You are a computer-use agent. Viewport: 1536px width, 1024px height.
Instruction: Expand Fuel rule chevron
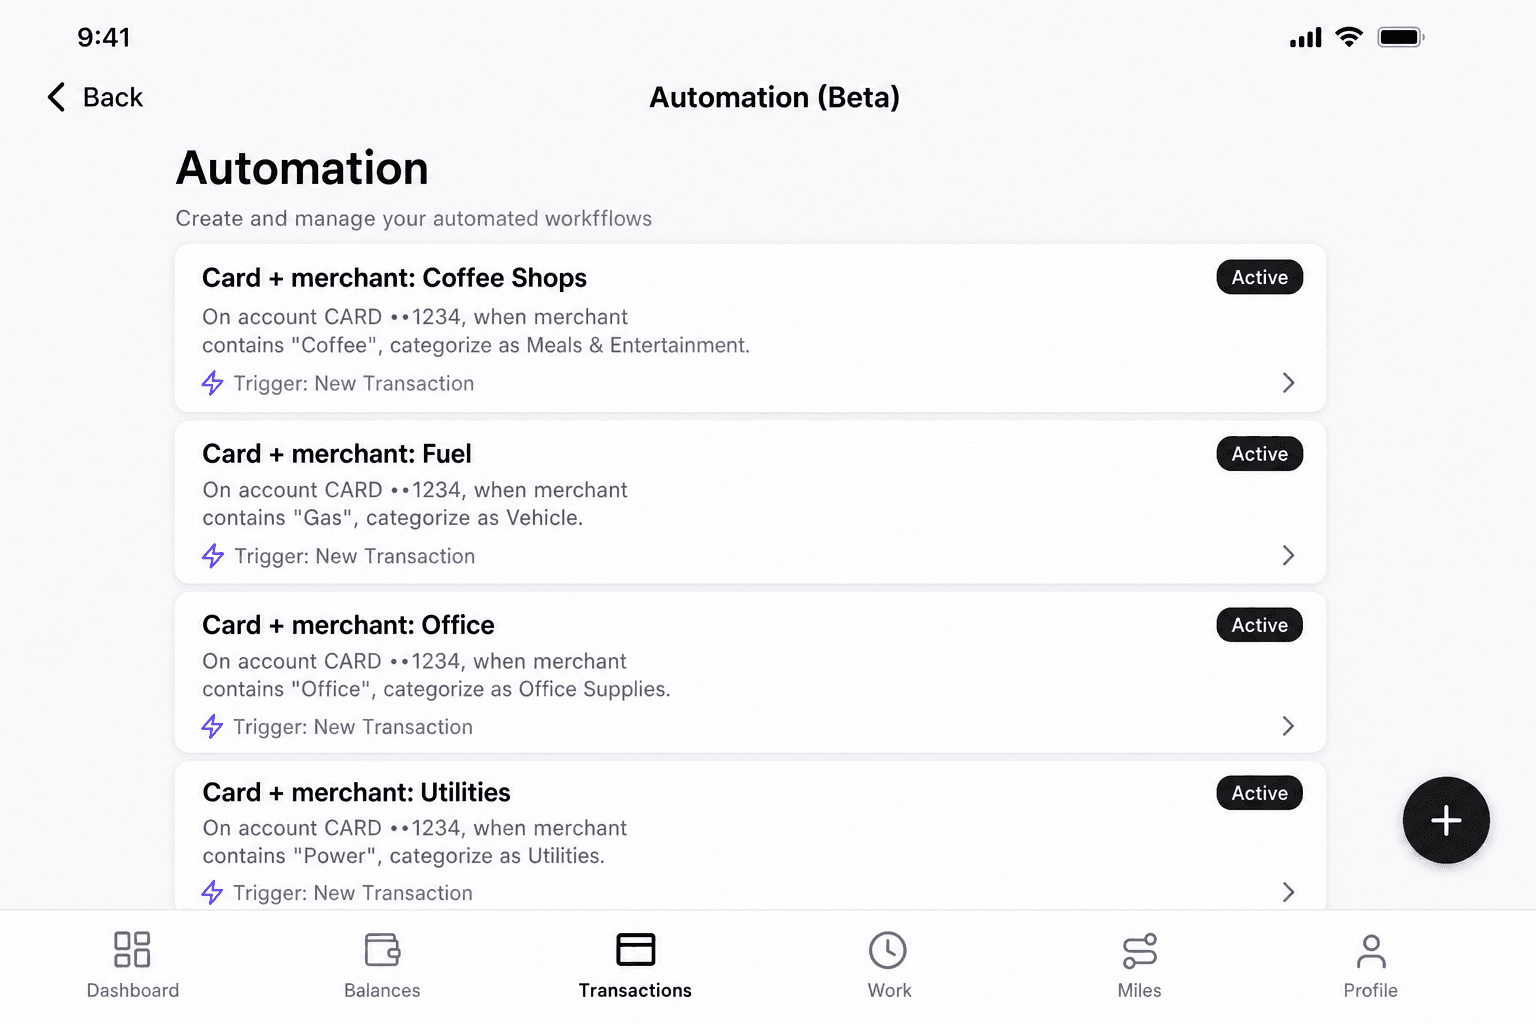click(x=1288, y=555)
